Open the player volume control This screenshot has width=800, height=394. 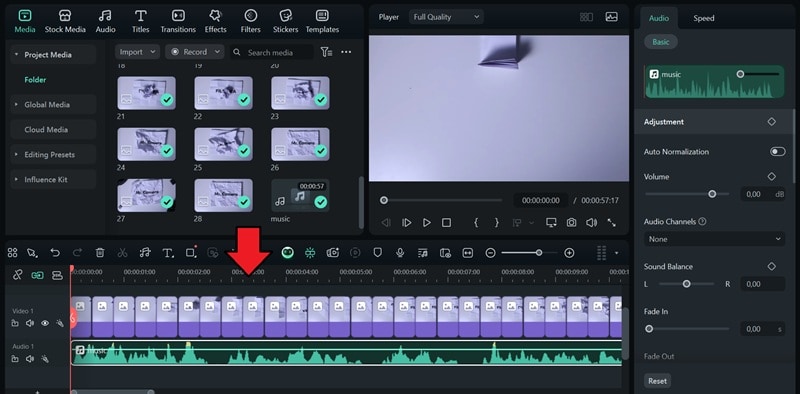(x=591, y=223)
